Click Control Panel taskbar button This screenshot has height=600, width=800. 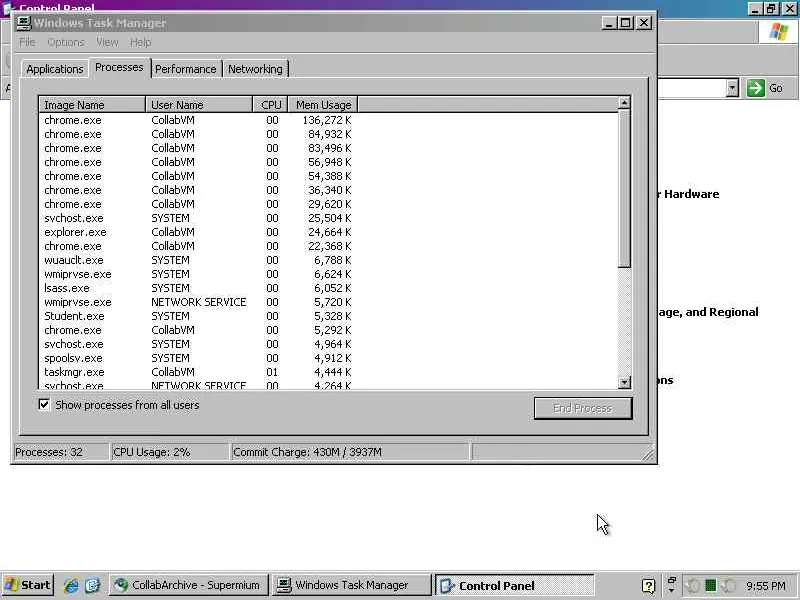tap(514, 585)
